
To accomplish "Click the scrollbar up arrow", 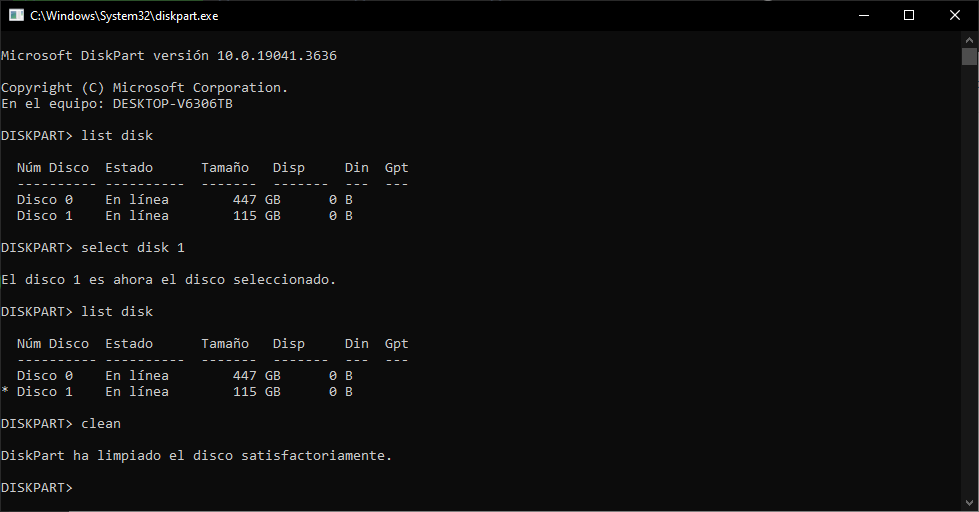I will 969,39.
